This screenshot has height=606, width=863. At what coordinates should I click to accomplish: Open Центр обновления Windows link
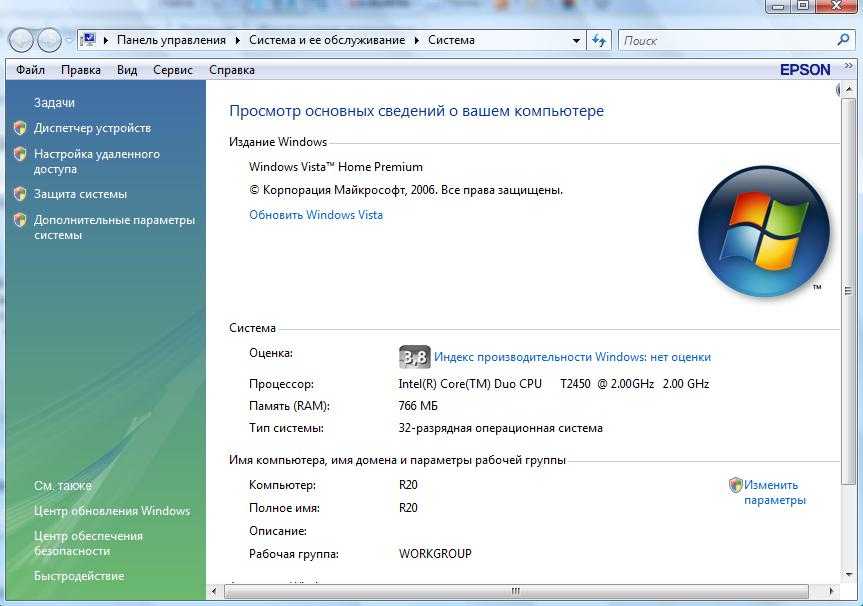pos(112,511)
